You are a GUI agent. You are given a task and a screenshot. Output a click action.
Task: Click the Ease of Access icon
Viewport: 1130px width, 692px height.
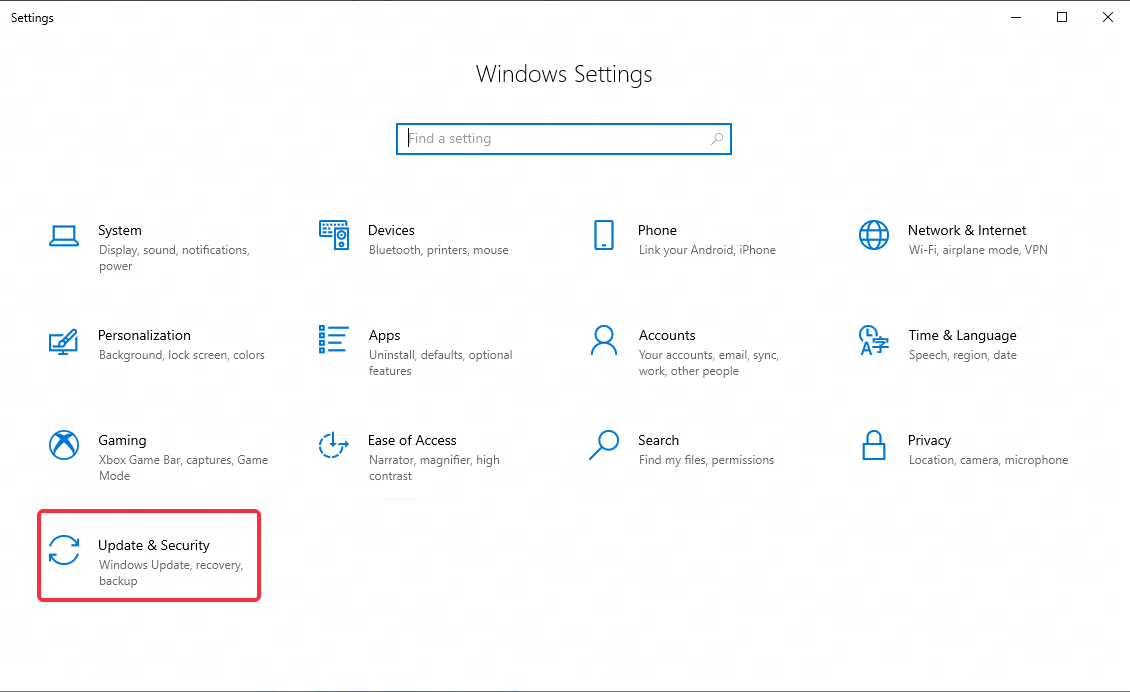point(334,445)
